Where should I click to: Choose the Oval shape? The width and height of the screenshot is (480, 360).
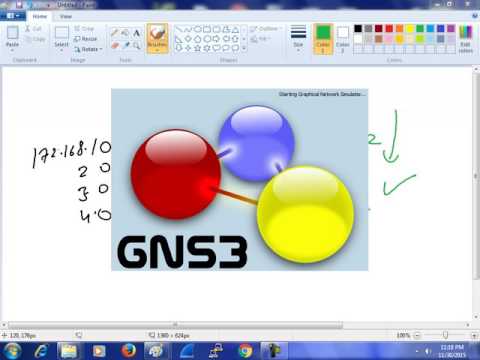click(197, 29)
